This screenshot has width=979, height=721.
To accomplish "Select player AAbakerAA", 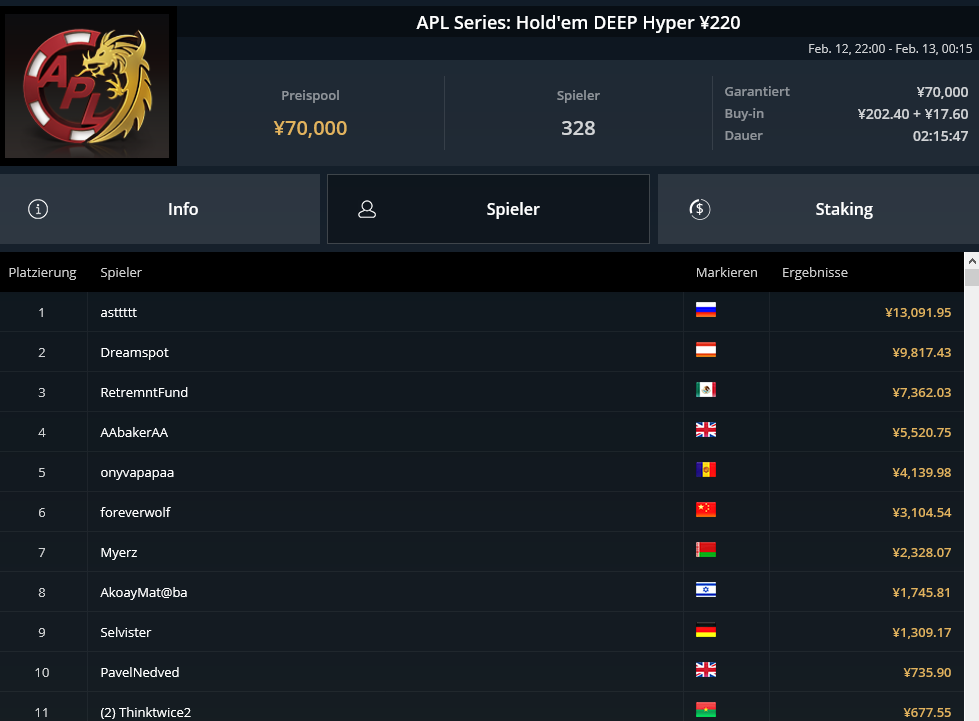I will (x=134, y=433).
